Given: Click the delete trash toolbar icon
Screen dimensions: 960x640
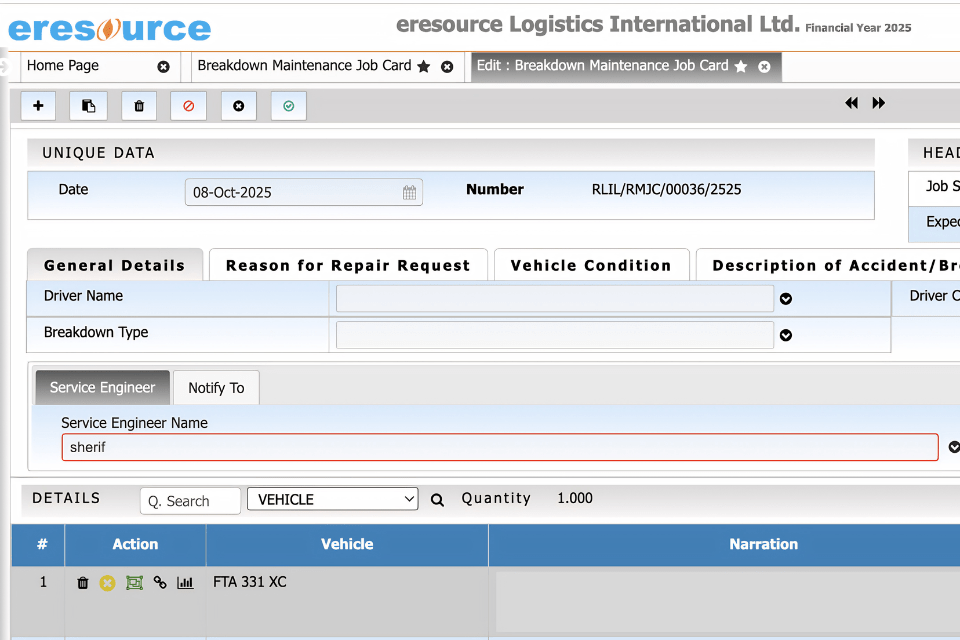Looking at the screenshot, I should [139, 106].
